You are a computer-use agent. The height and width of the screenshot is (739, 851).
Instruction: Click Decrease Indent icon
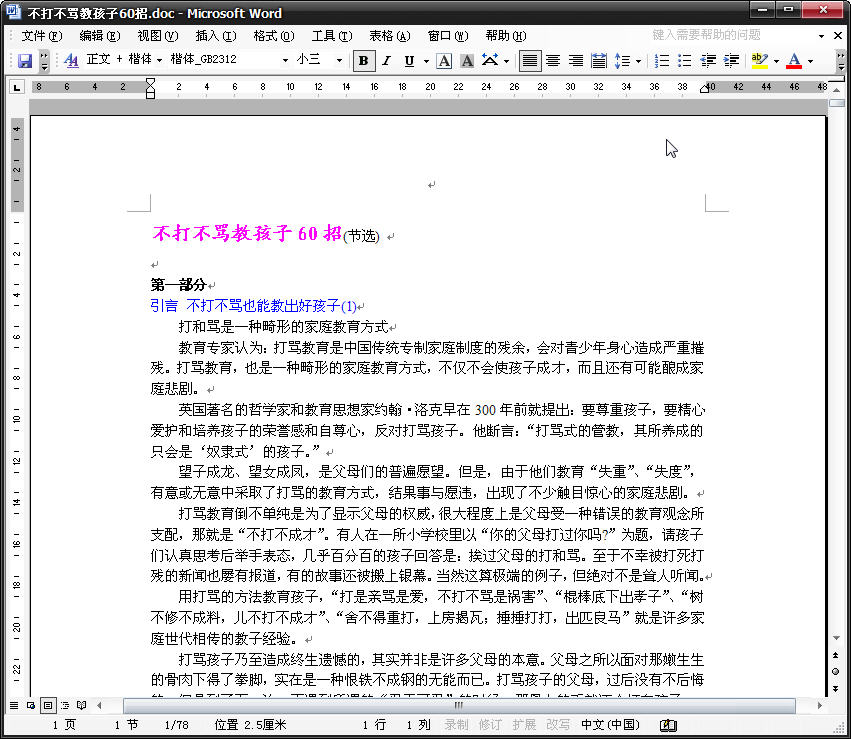pos(708,60)
